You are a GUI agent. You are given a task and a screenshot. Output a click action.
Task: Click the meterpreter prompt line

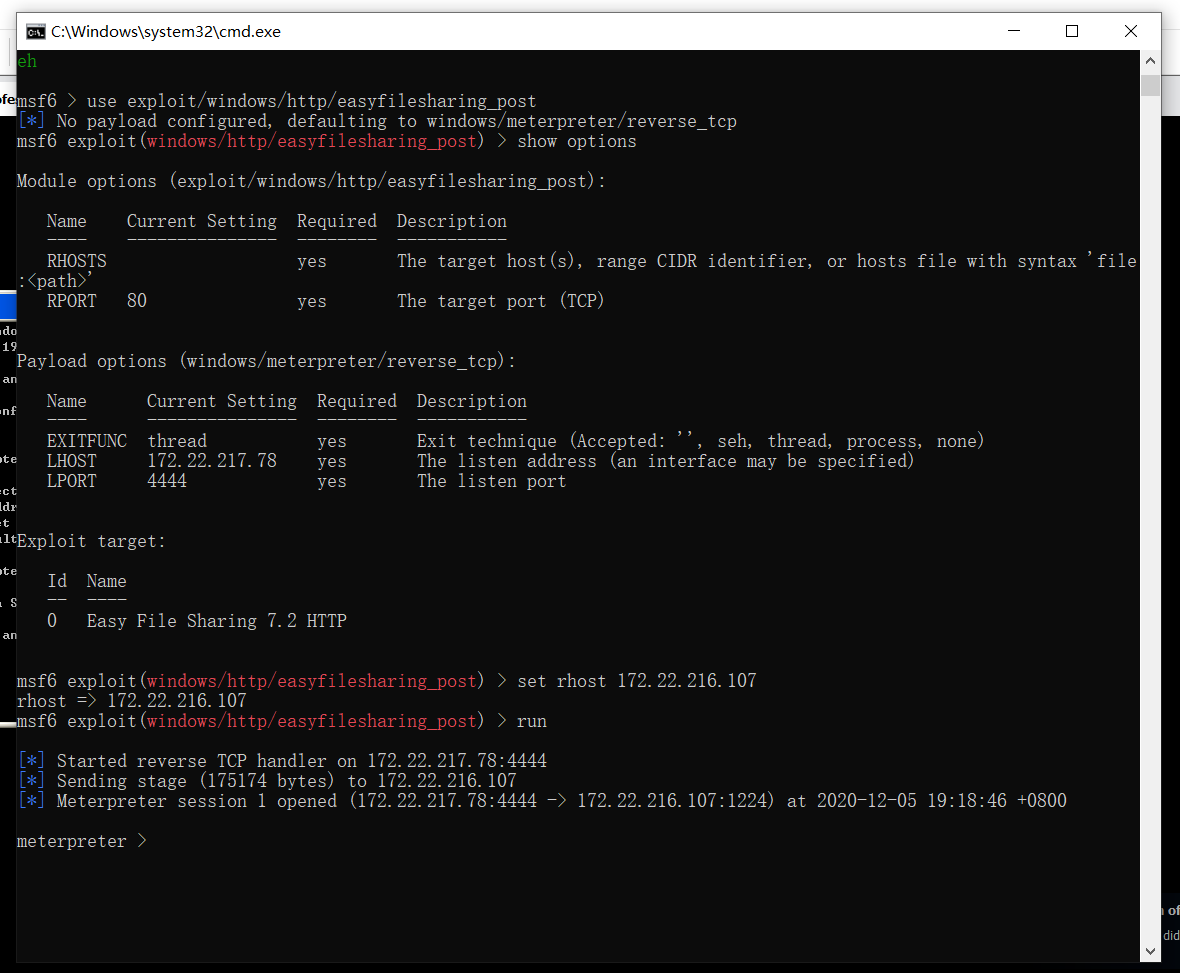81,841
